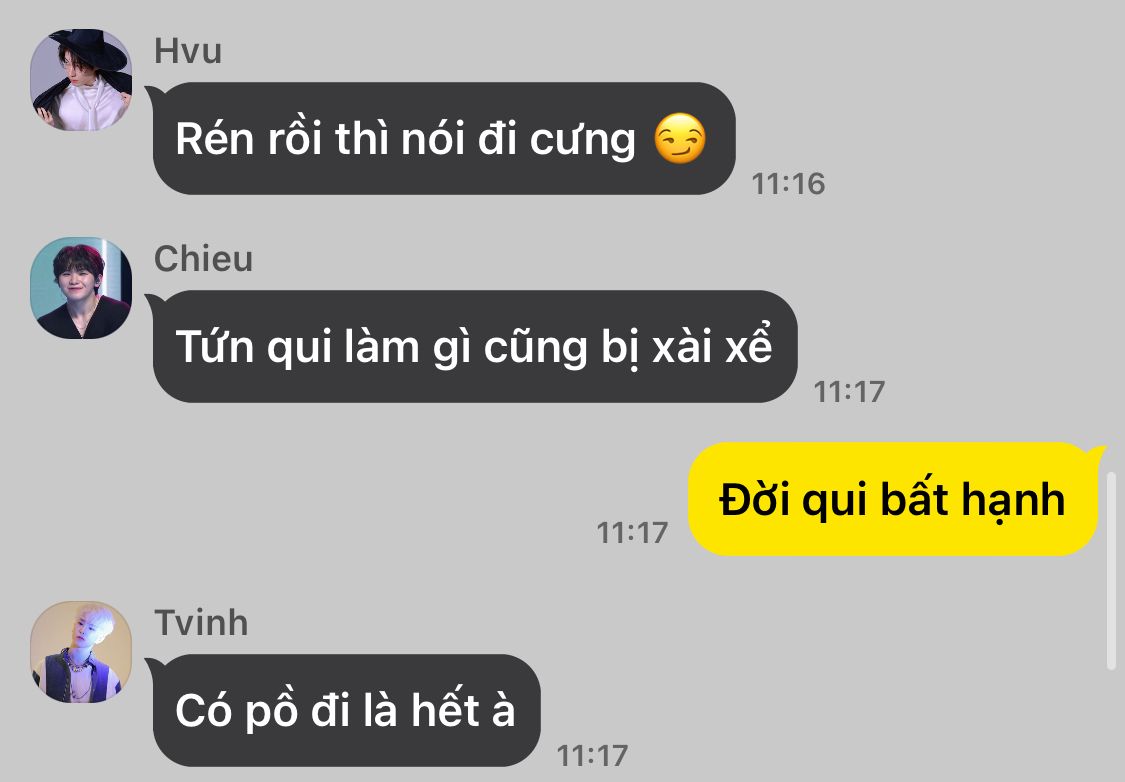Click the smirking emoji in Hvu's message

click(679, 138)
